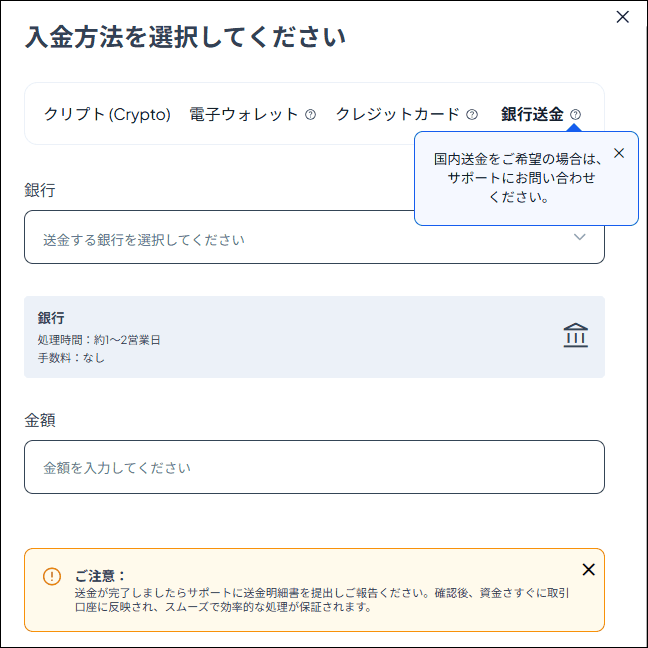Select the 電子ウォレット tab
This screenshot has height=648, width=648.
244,114
